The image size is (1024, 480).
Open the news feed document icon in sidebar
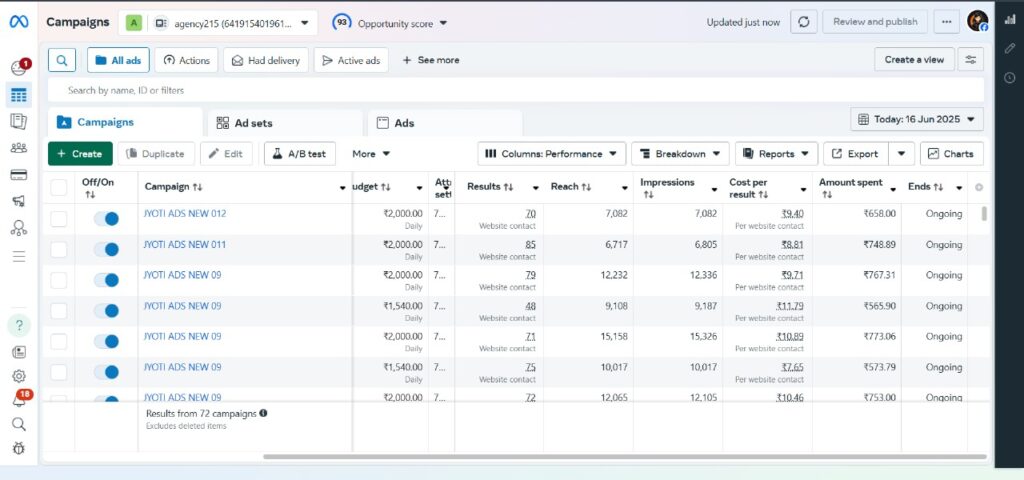click(x=19, y=353)
